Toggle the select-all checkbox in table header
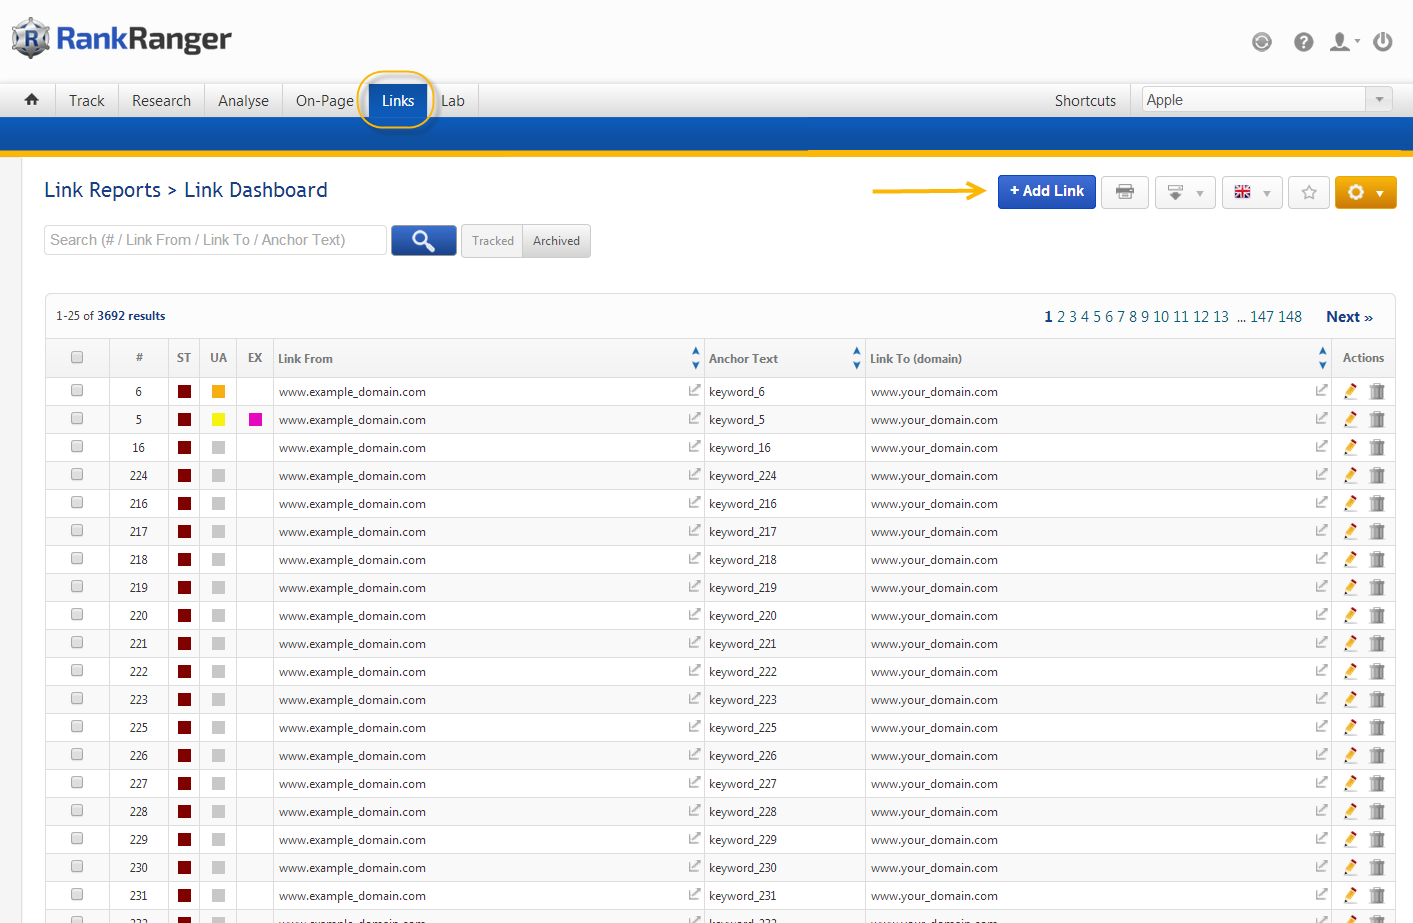Screen dimensions: 1413x923 click(x=77, y=358)
